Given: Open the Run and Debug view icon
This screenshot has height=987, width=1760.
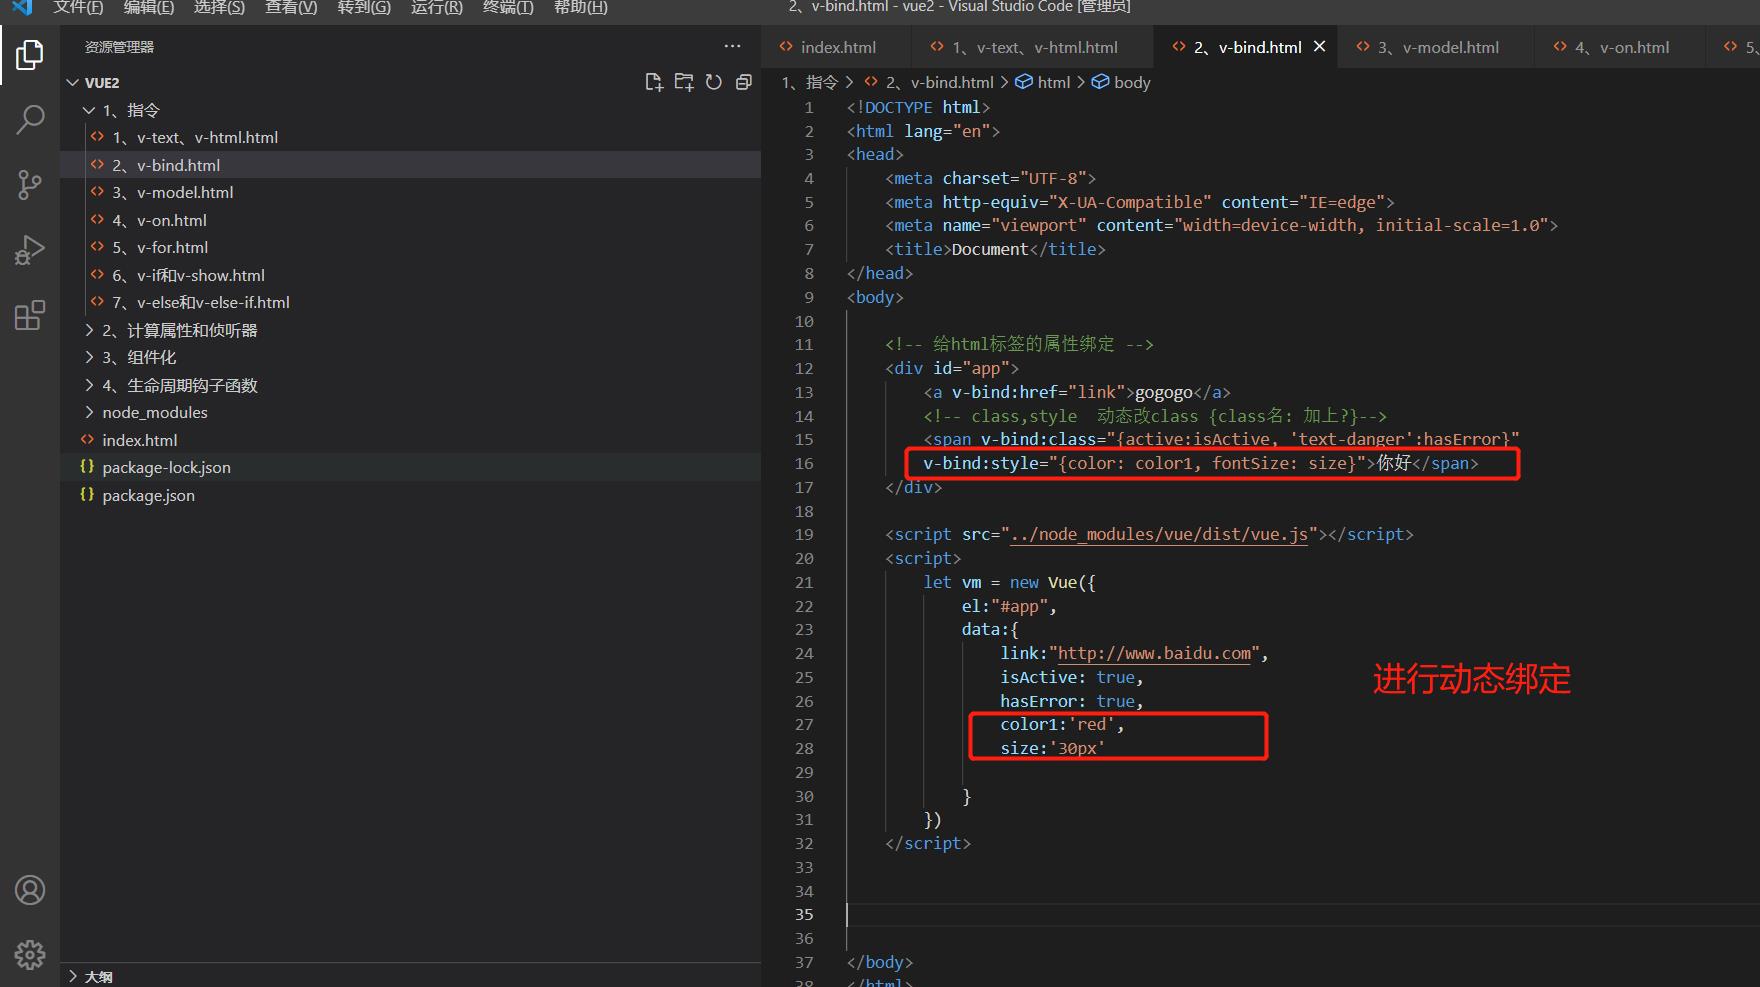Looking at the screenshot, I should (30, 250).
